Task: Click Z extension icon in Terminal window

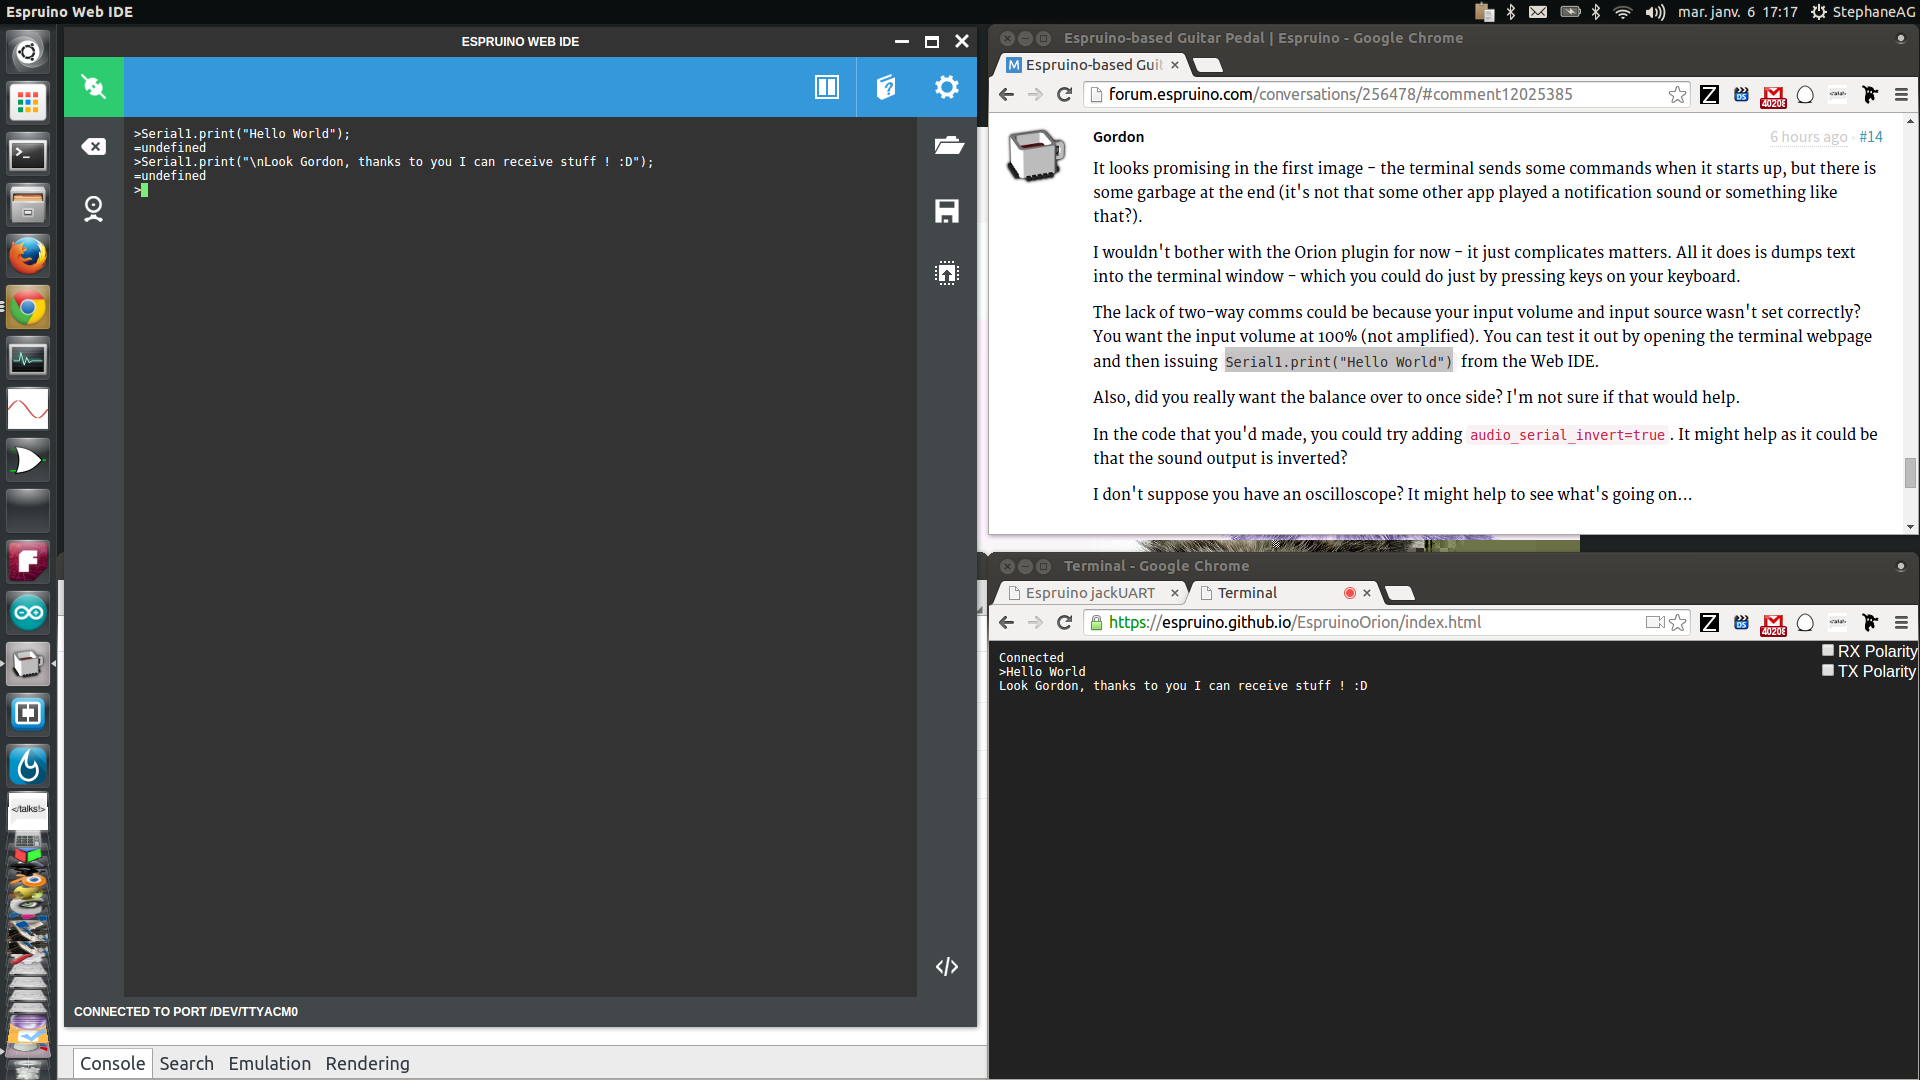Action: [x=1709, y=622]
